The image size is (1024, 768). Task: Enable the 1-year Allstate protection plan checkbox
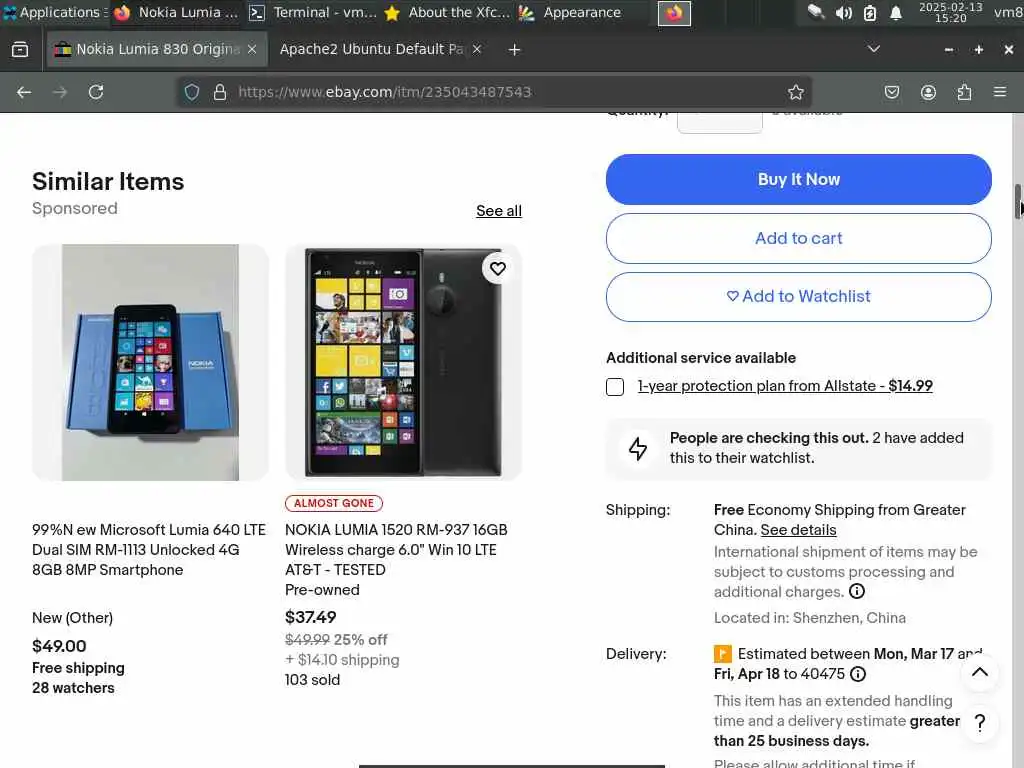pos(615,387)
